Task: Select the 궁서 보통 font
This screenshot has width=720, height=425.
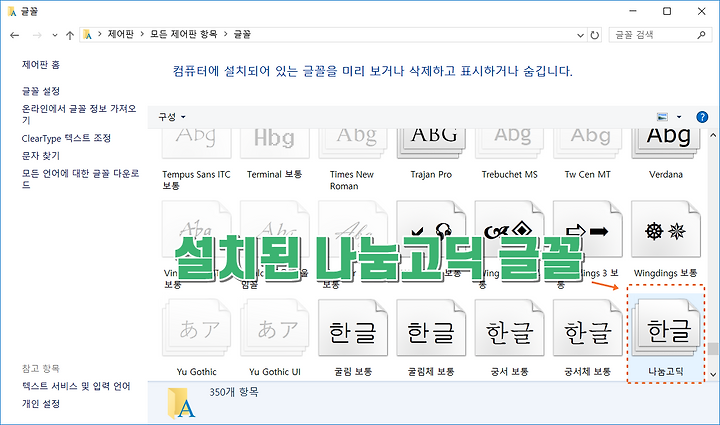Action: coord(509,338)
